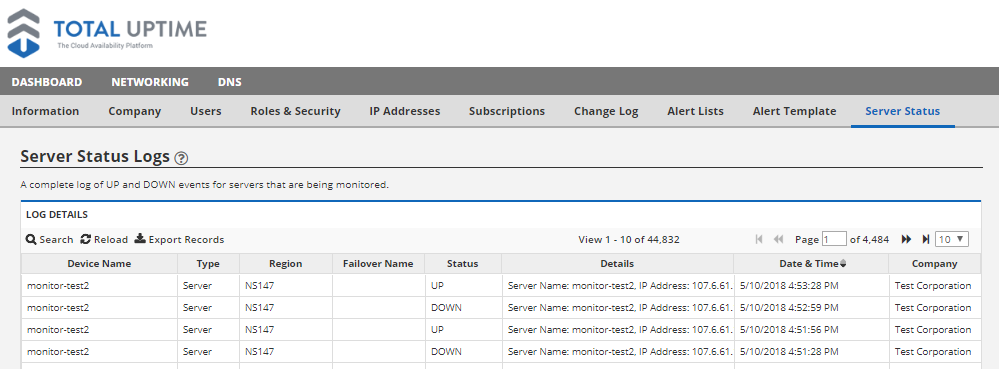Select the row dated 5/10/2018 4:51:56 PM
This screenshot has width=999, height=369.
(x=501, y=330)
